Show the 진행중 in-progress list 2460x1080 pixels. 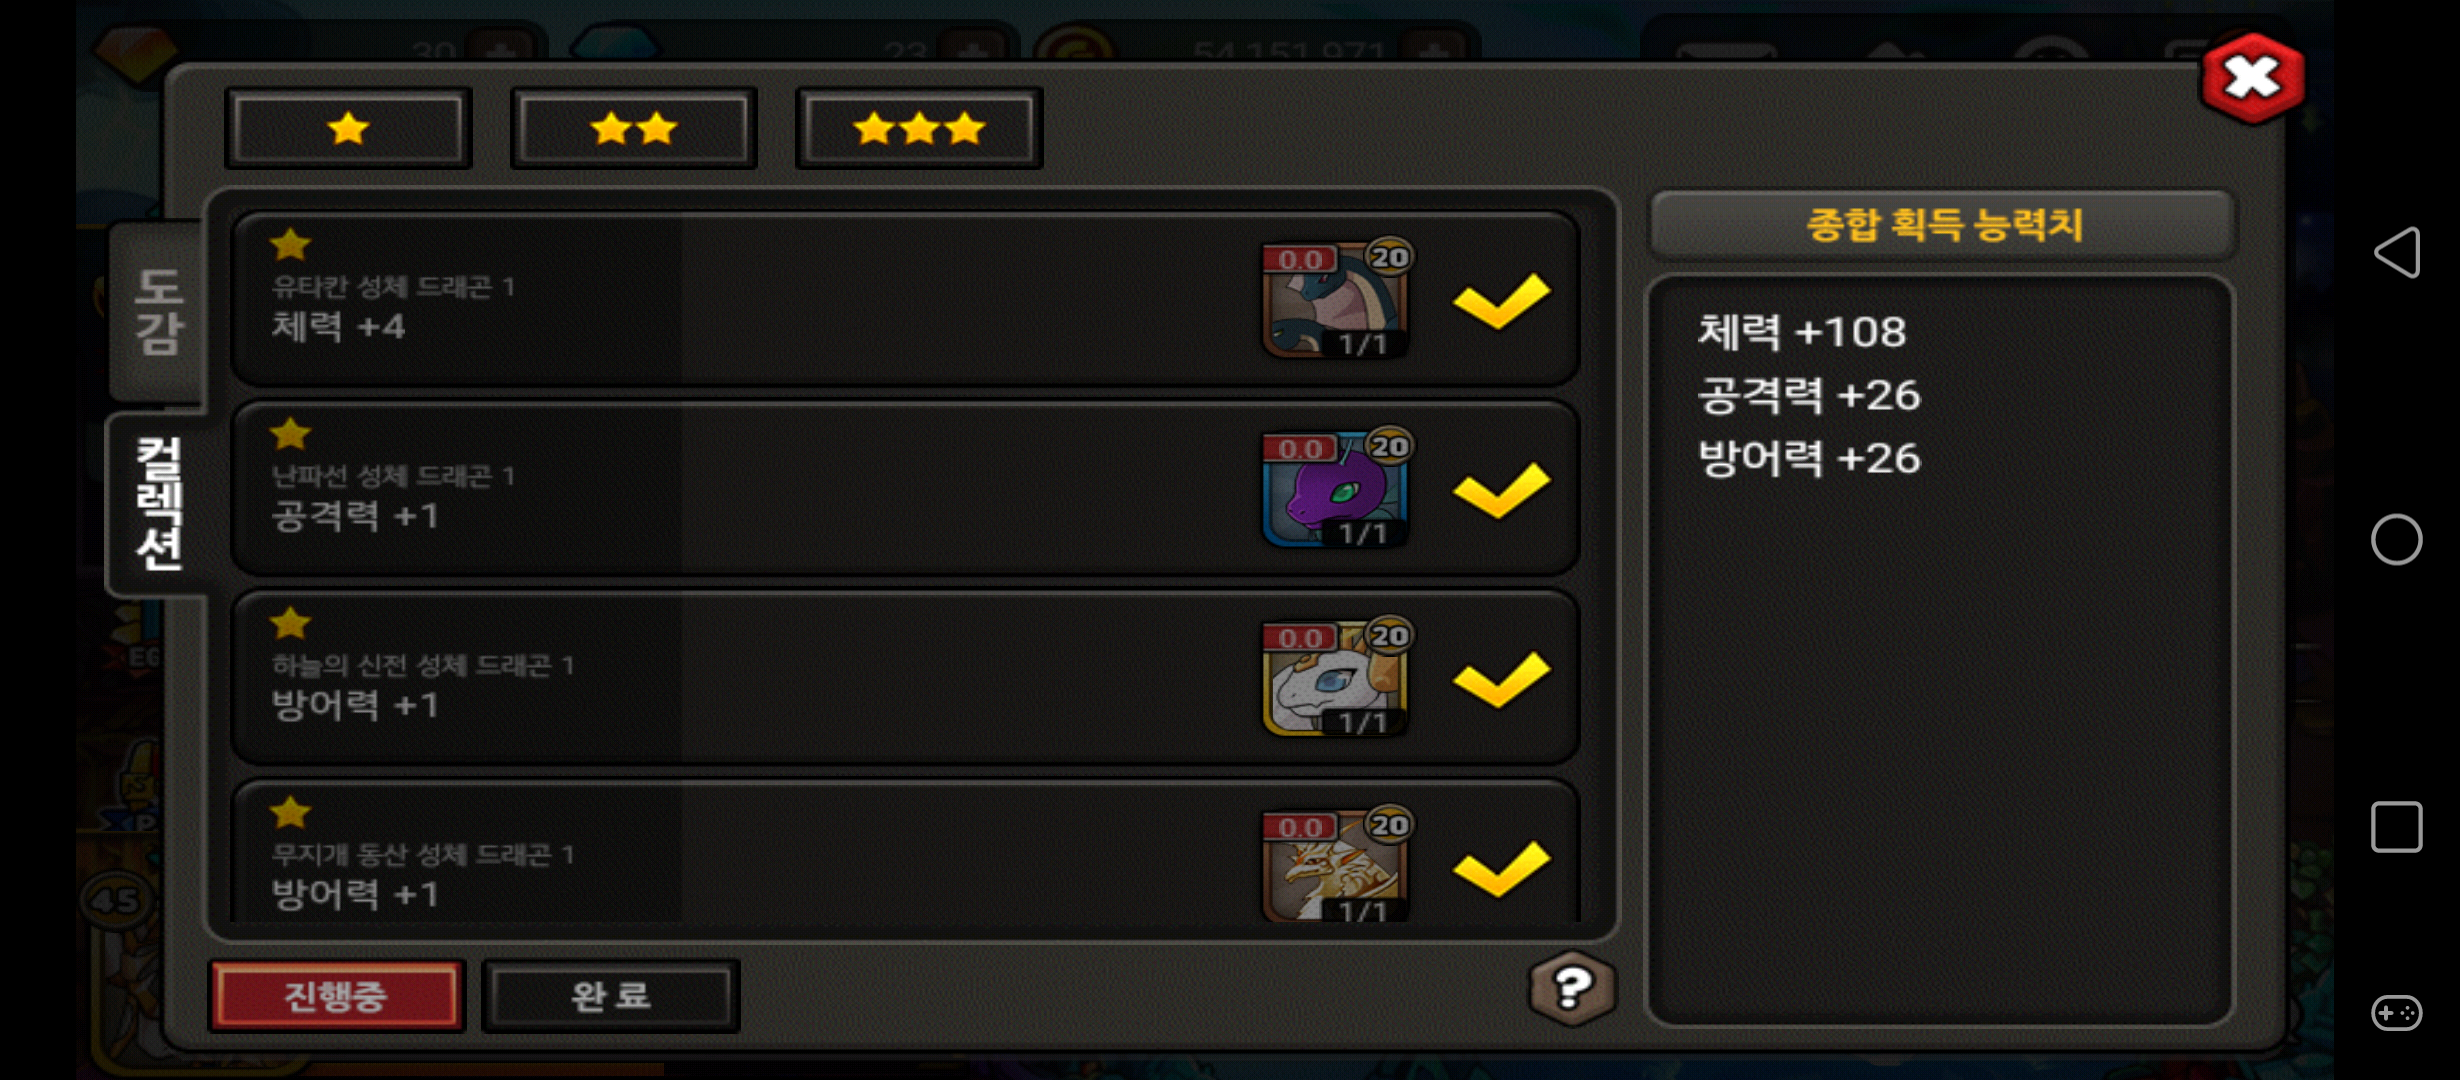337,996
